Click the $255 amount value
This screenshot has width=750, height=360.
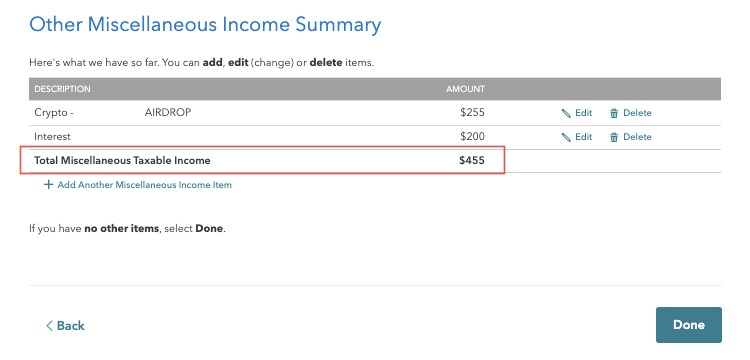pyautogui.click(x=473, y=112)
